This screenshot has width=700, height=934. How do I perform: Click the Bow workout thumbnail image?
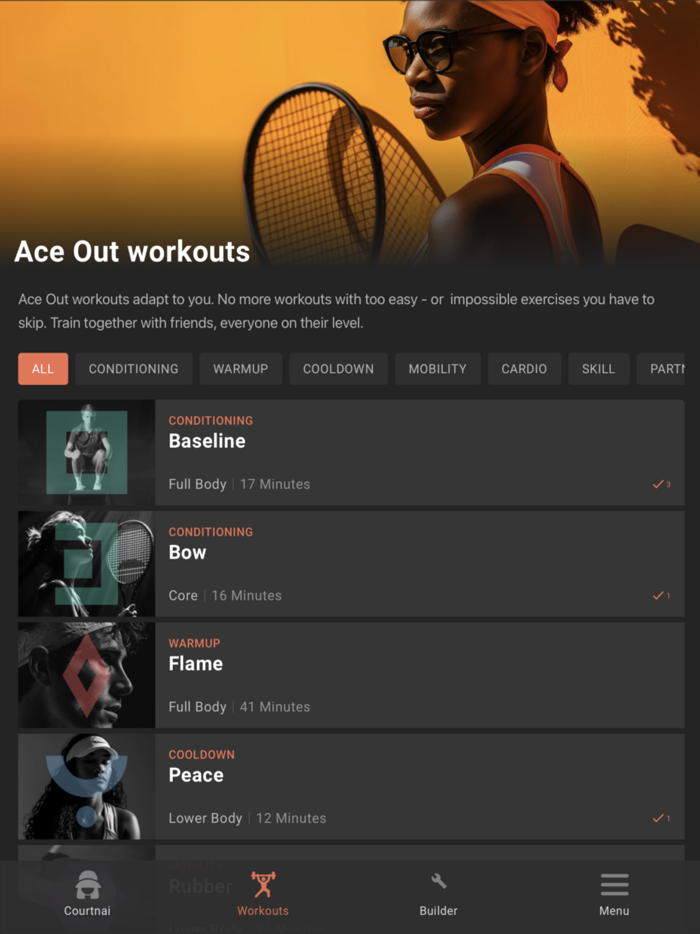pos(85,562)
